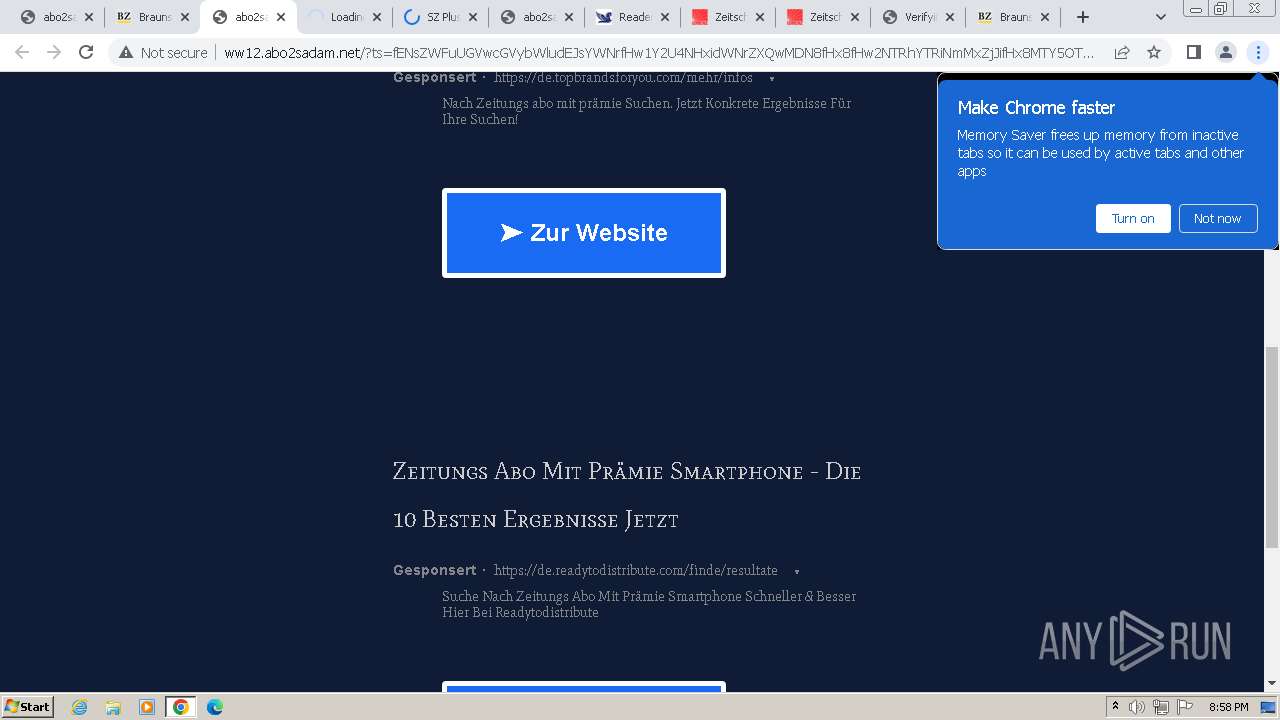Close the first abo2sadam tab
Screen dimensions: 1280x720
(x=89, y=17)
